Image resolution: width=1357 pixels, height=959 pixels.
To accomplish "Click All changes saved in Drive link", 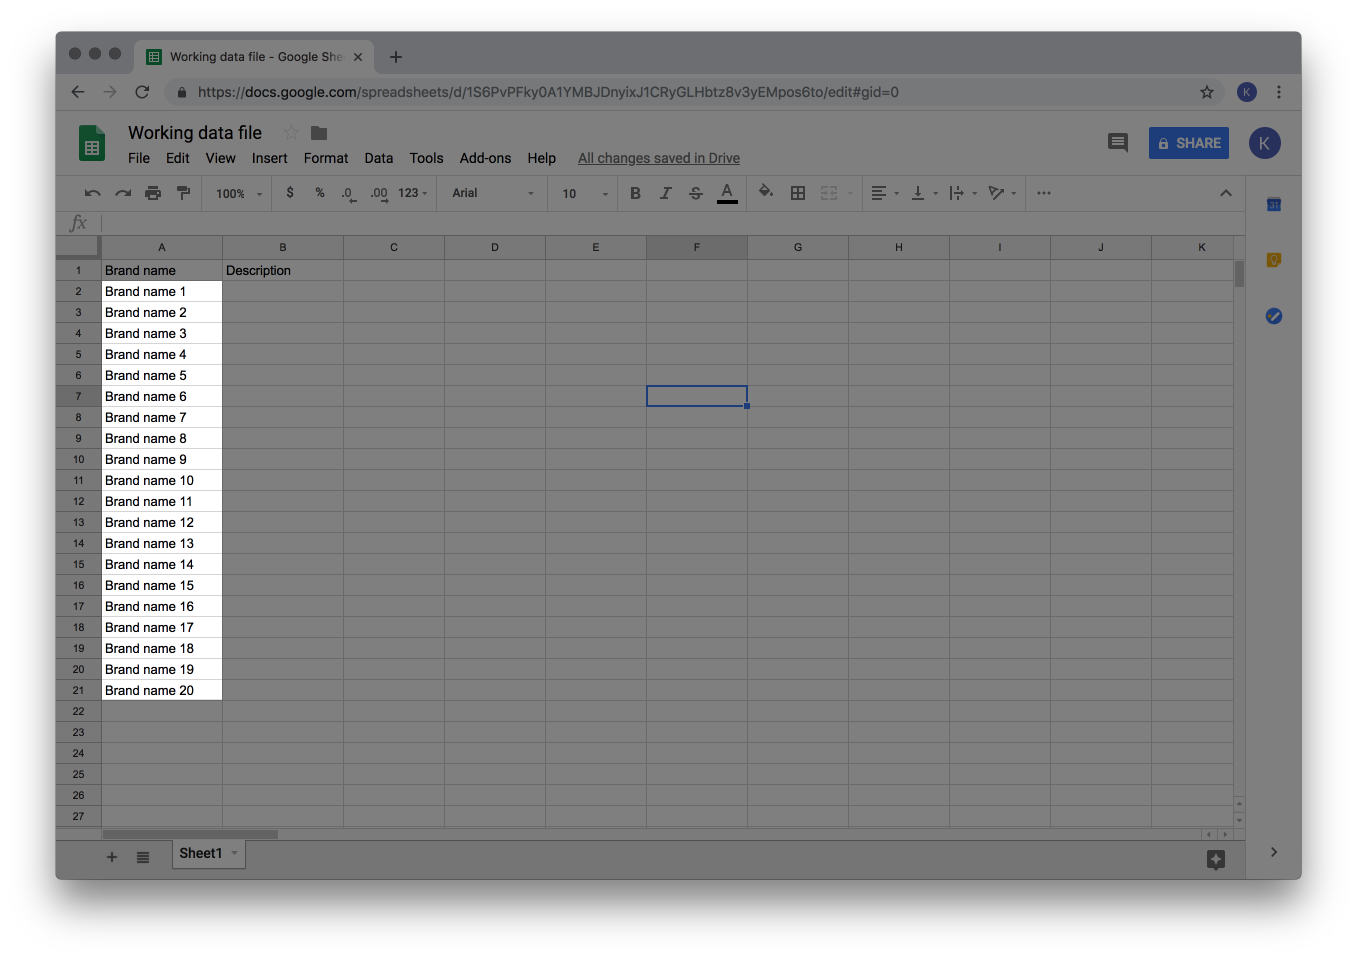I will (x=659, y=158).
